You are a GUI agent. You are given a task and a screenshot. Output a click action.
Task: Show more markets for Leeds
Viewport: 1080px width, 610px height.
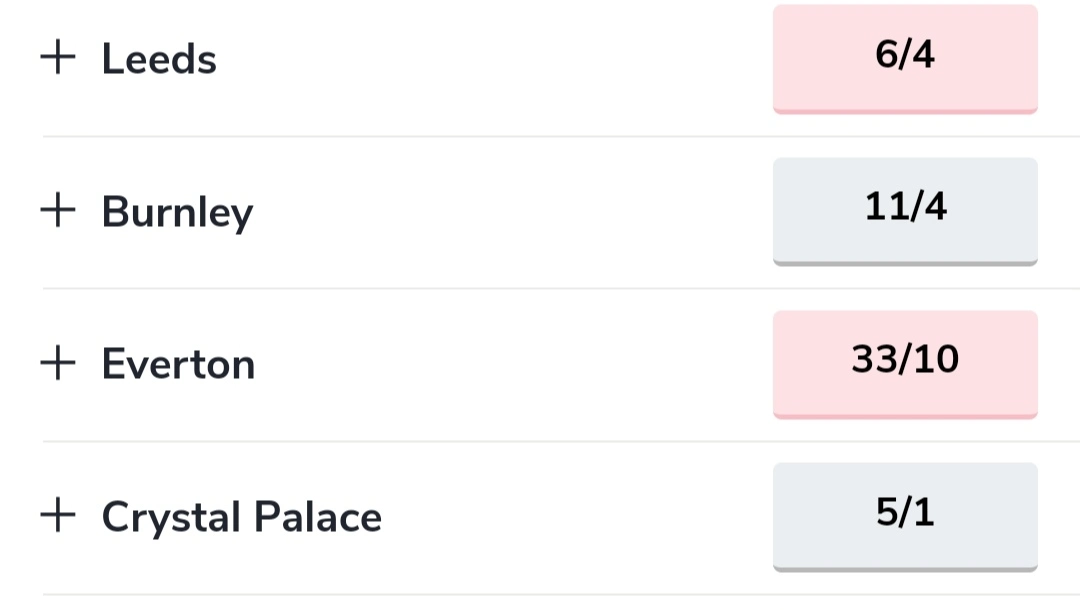point(58,58)
